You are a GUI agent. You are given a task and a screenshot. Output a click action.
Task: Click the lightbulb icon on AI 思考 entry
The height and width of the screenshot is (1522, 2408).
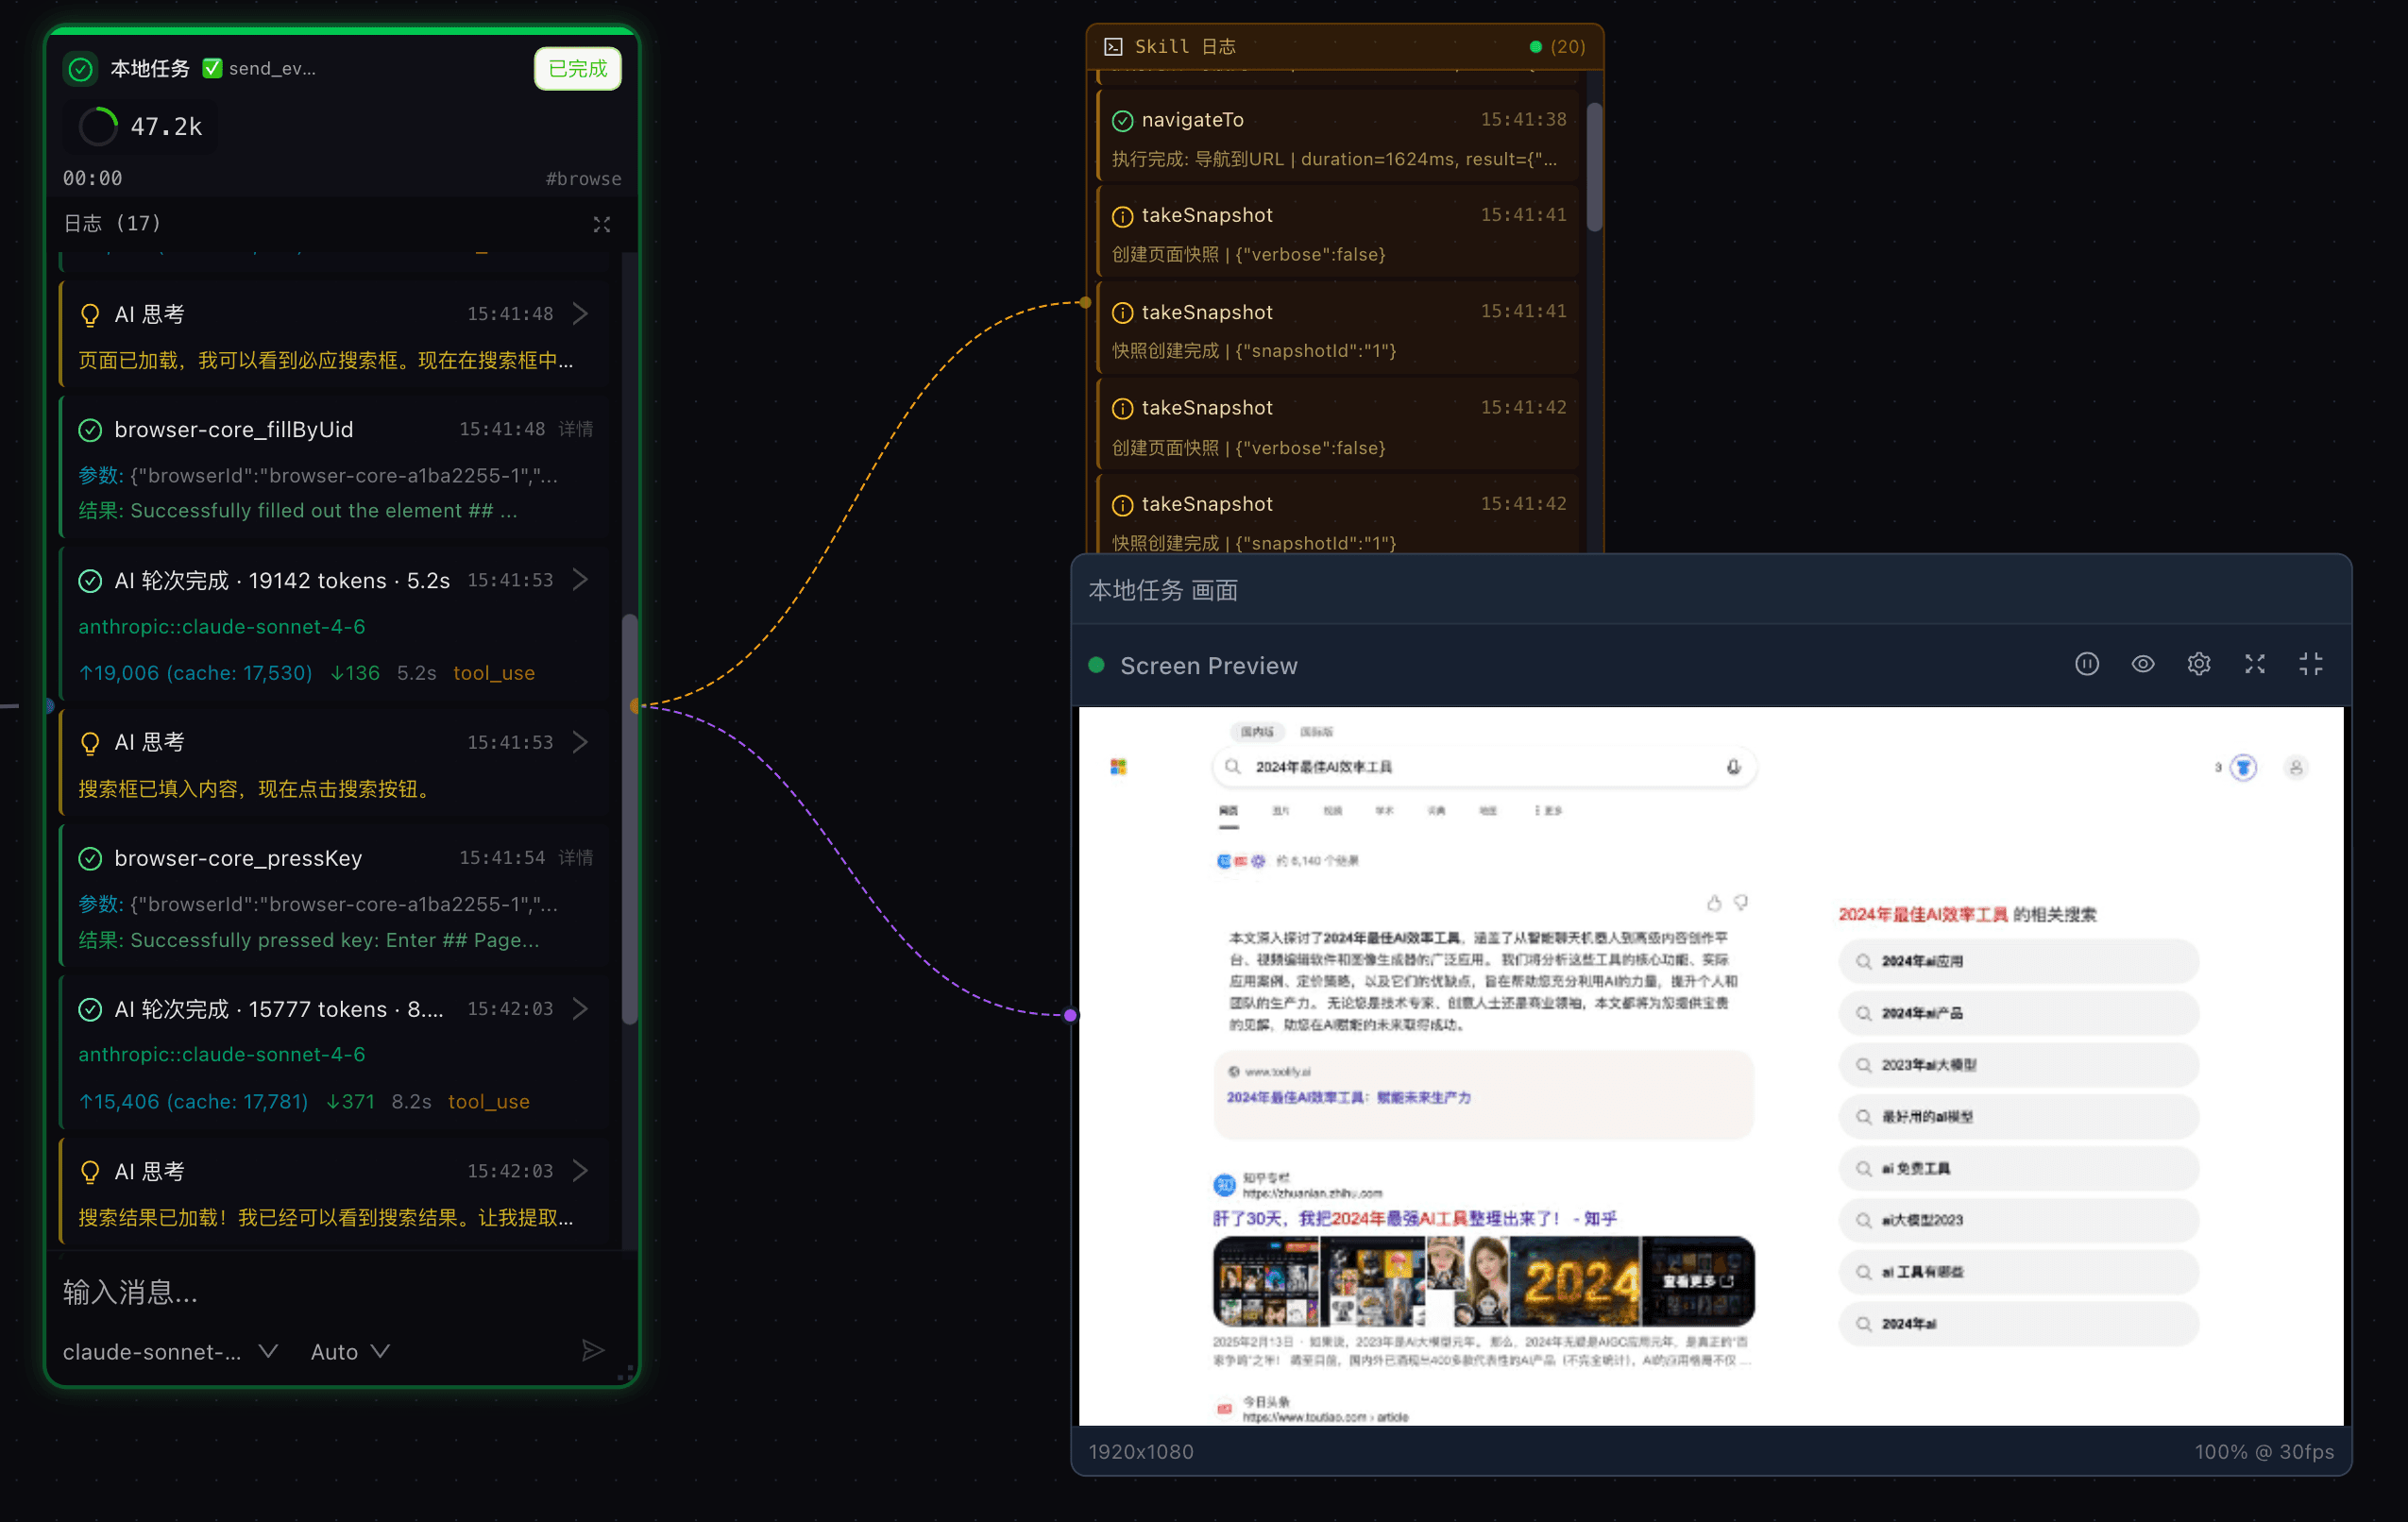coord(90,313)
